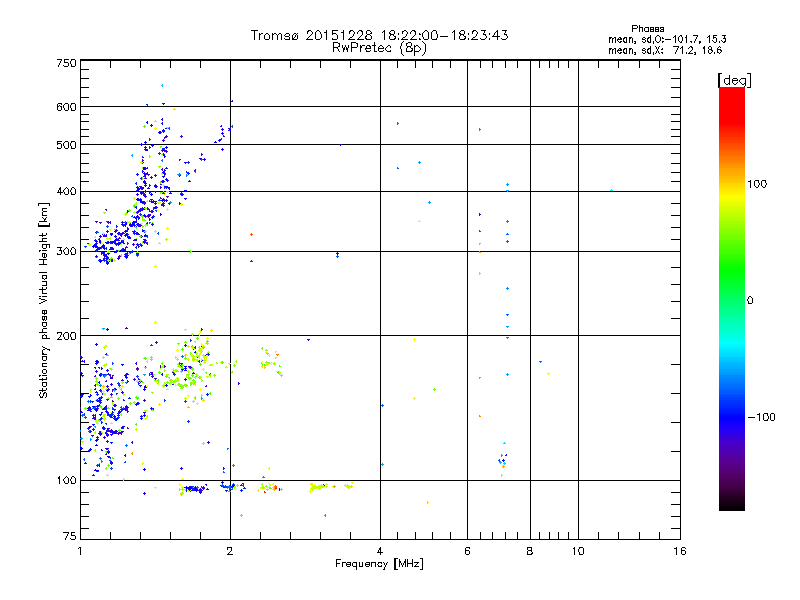Image resolution: width=800 pixels, height=600 pixels.
Task: Click the 'Stationary phase Virtual Height [km]' axis label
Action: pos(43,300)
